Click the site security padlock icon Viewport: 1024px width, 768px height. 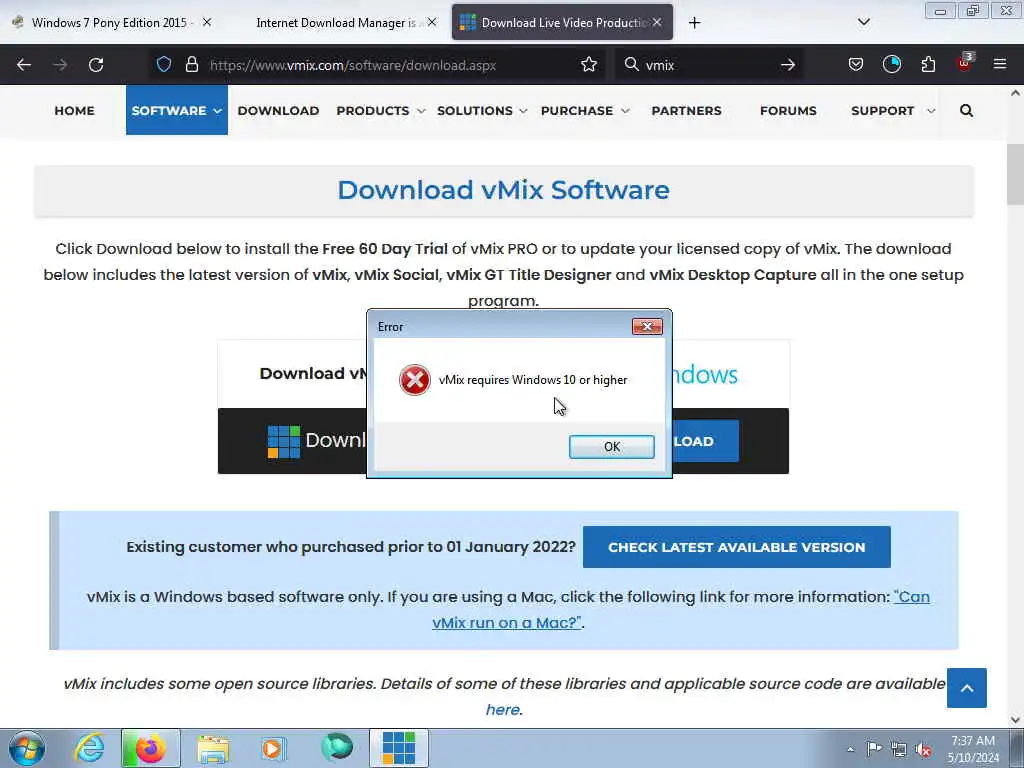[x=191, y=64]
